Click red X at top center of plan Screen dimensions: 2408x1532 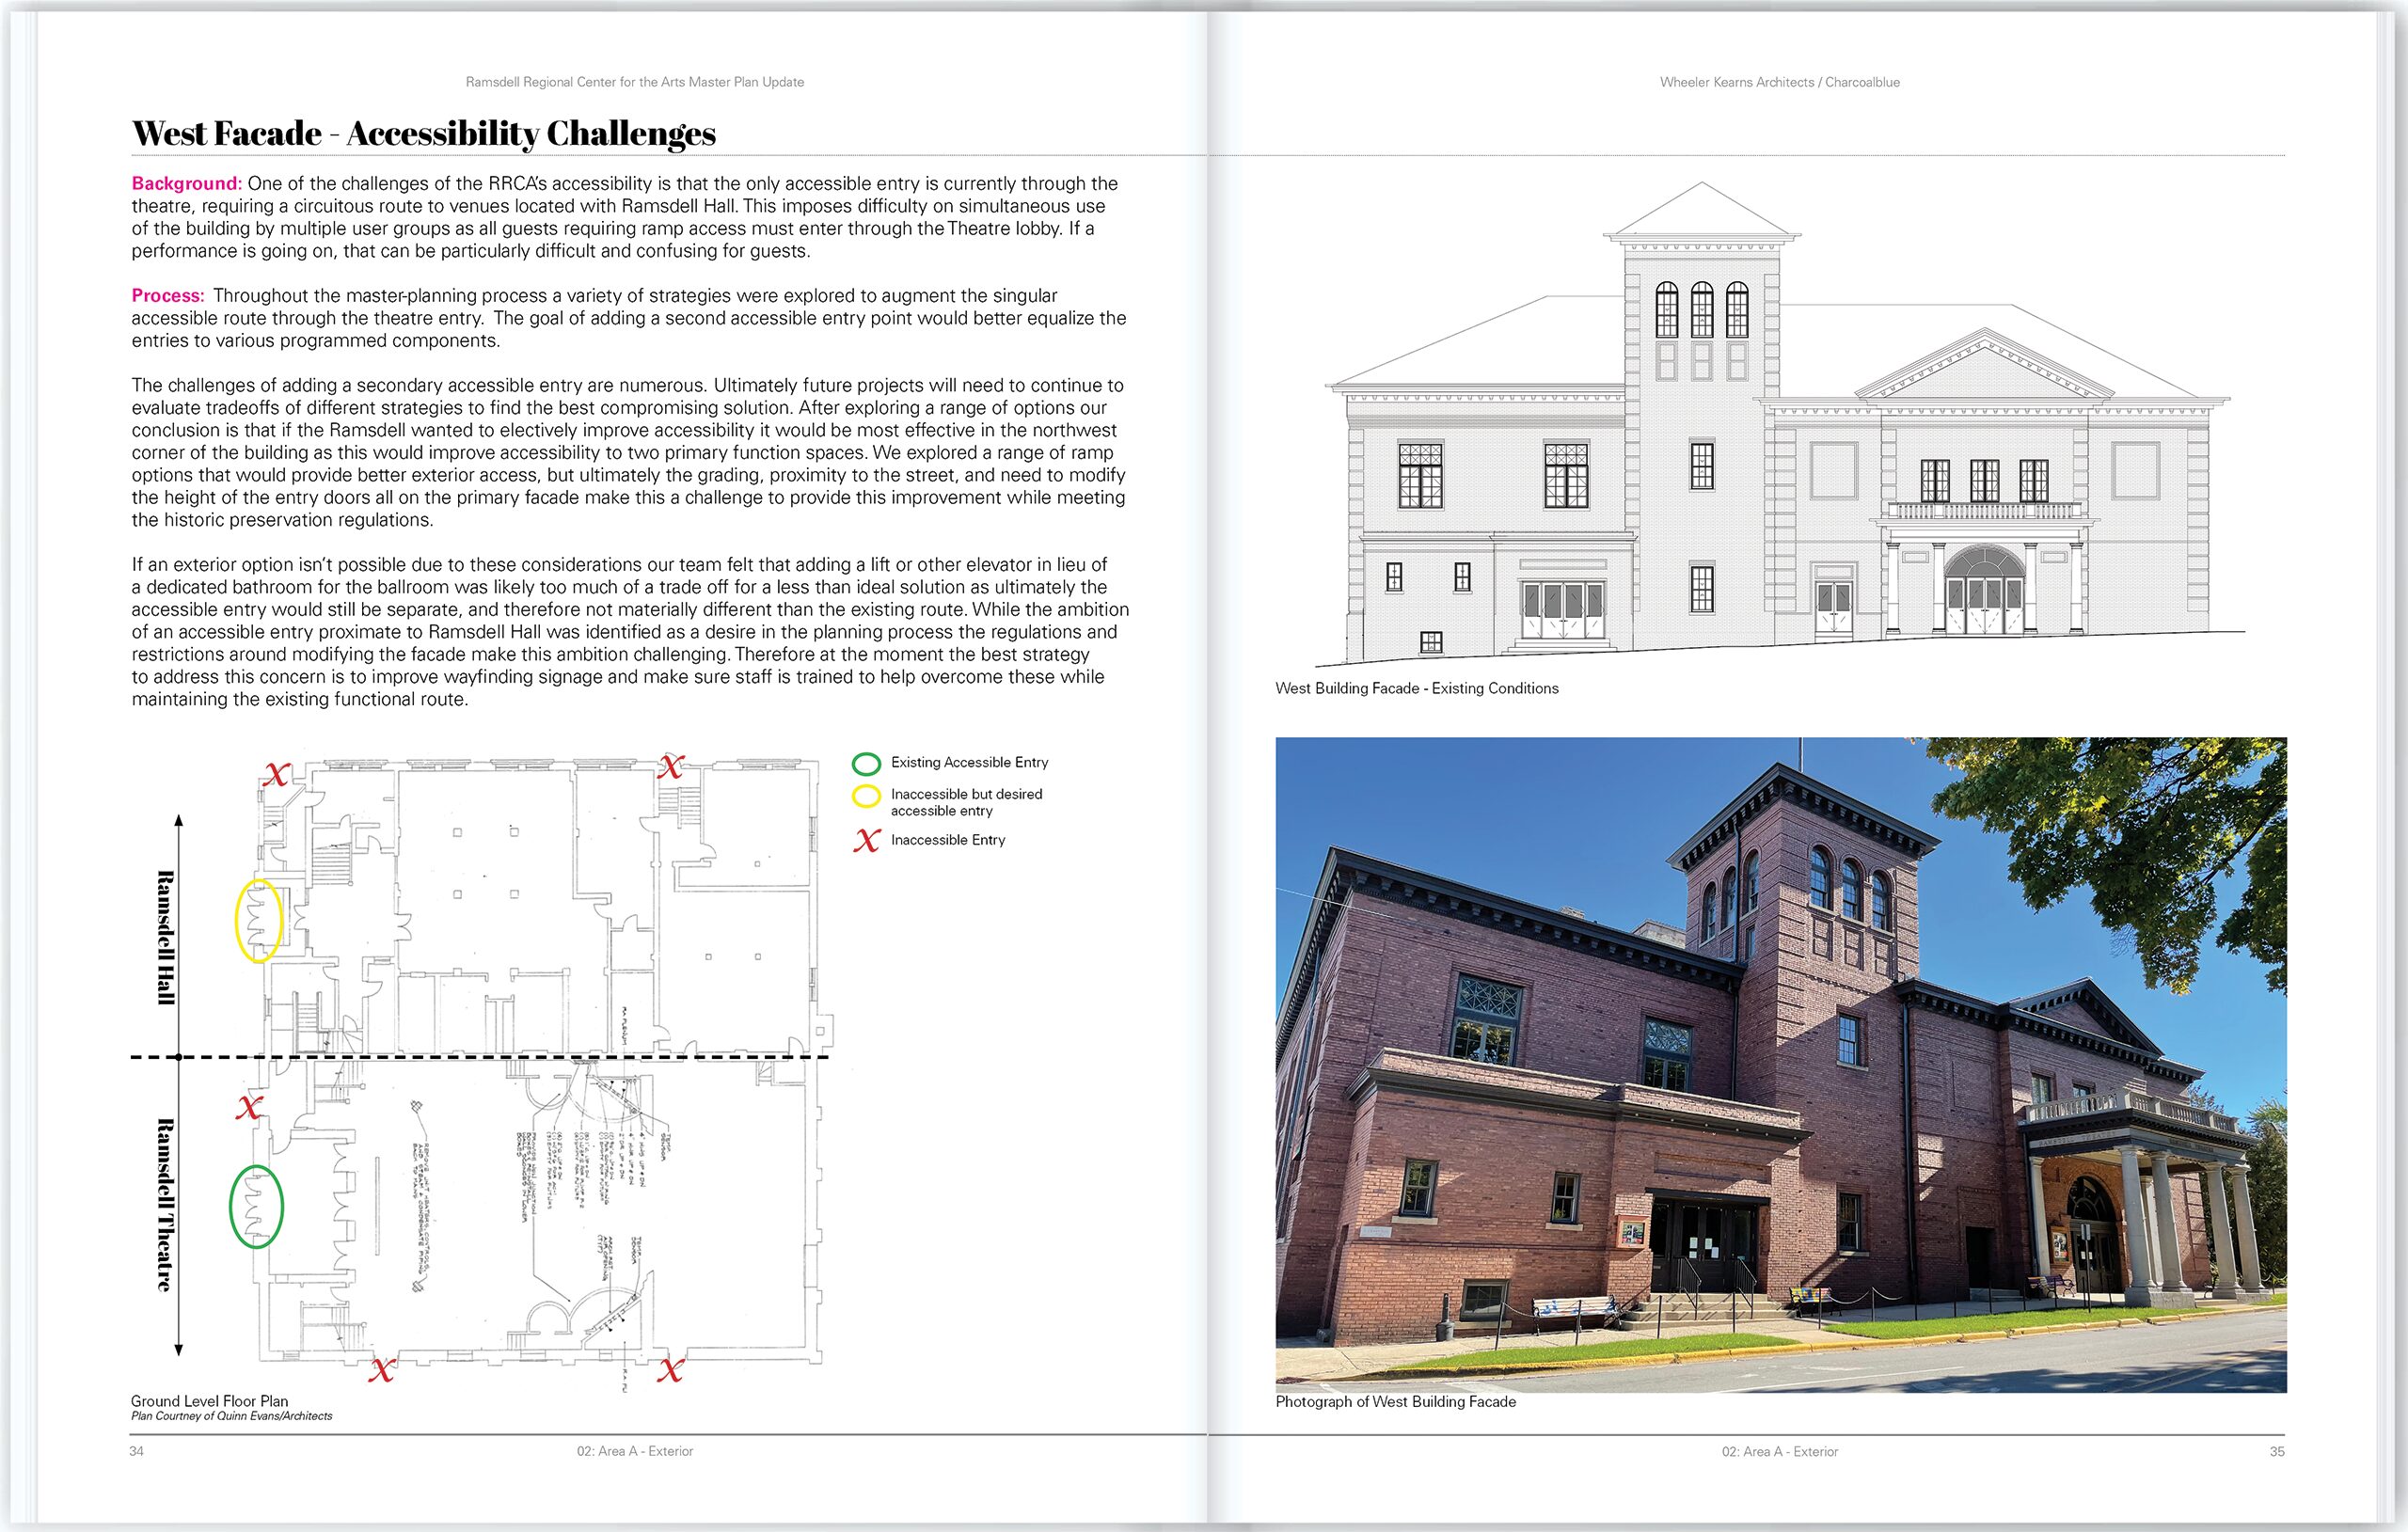click(x=671, y=767)
